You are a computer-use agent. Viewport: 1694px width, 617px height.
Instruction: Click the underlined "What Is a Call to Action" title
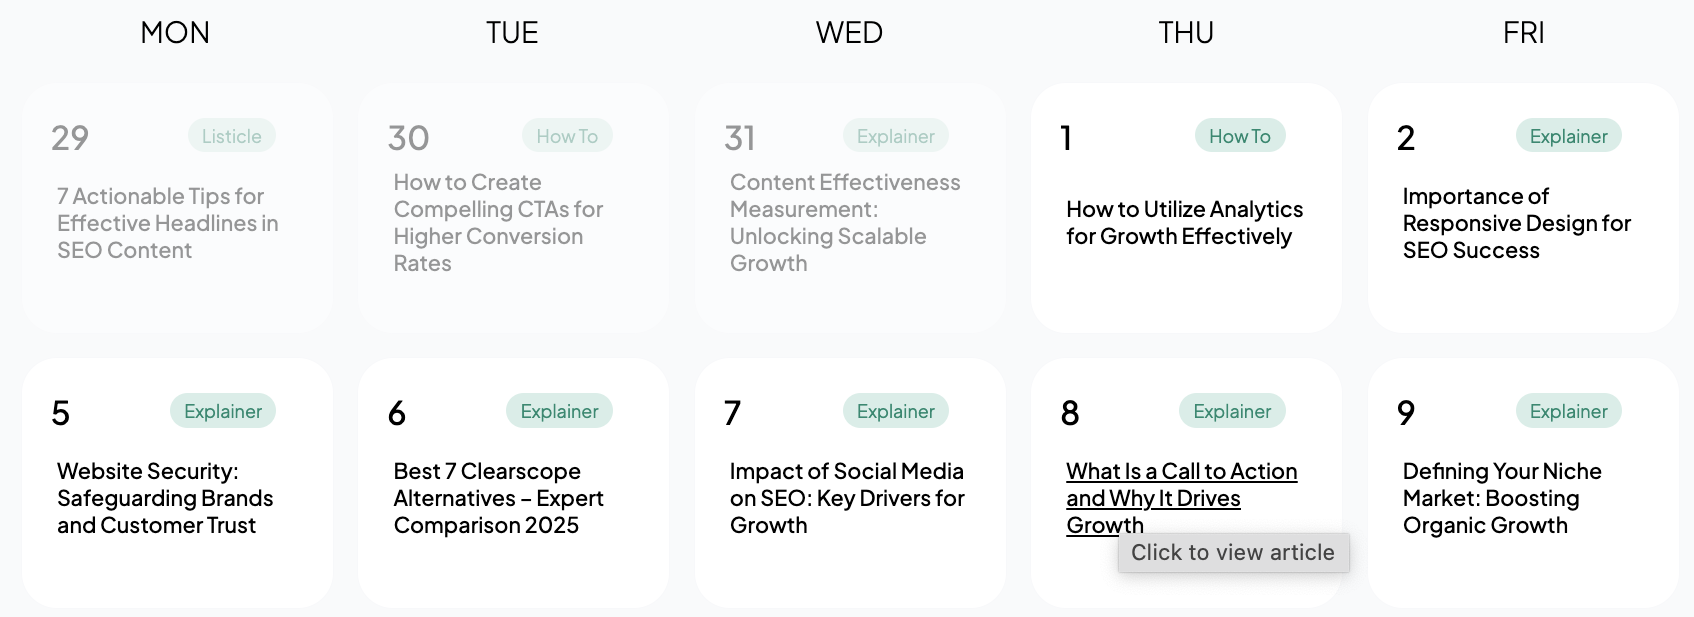(x=1180, y=497)
